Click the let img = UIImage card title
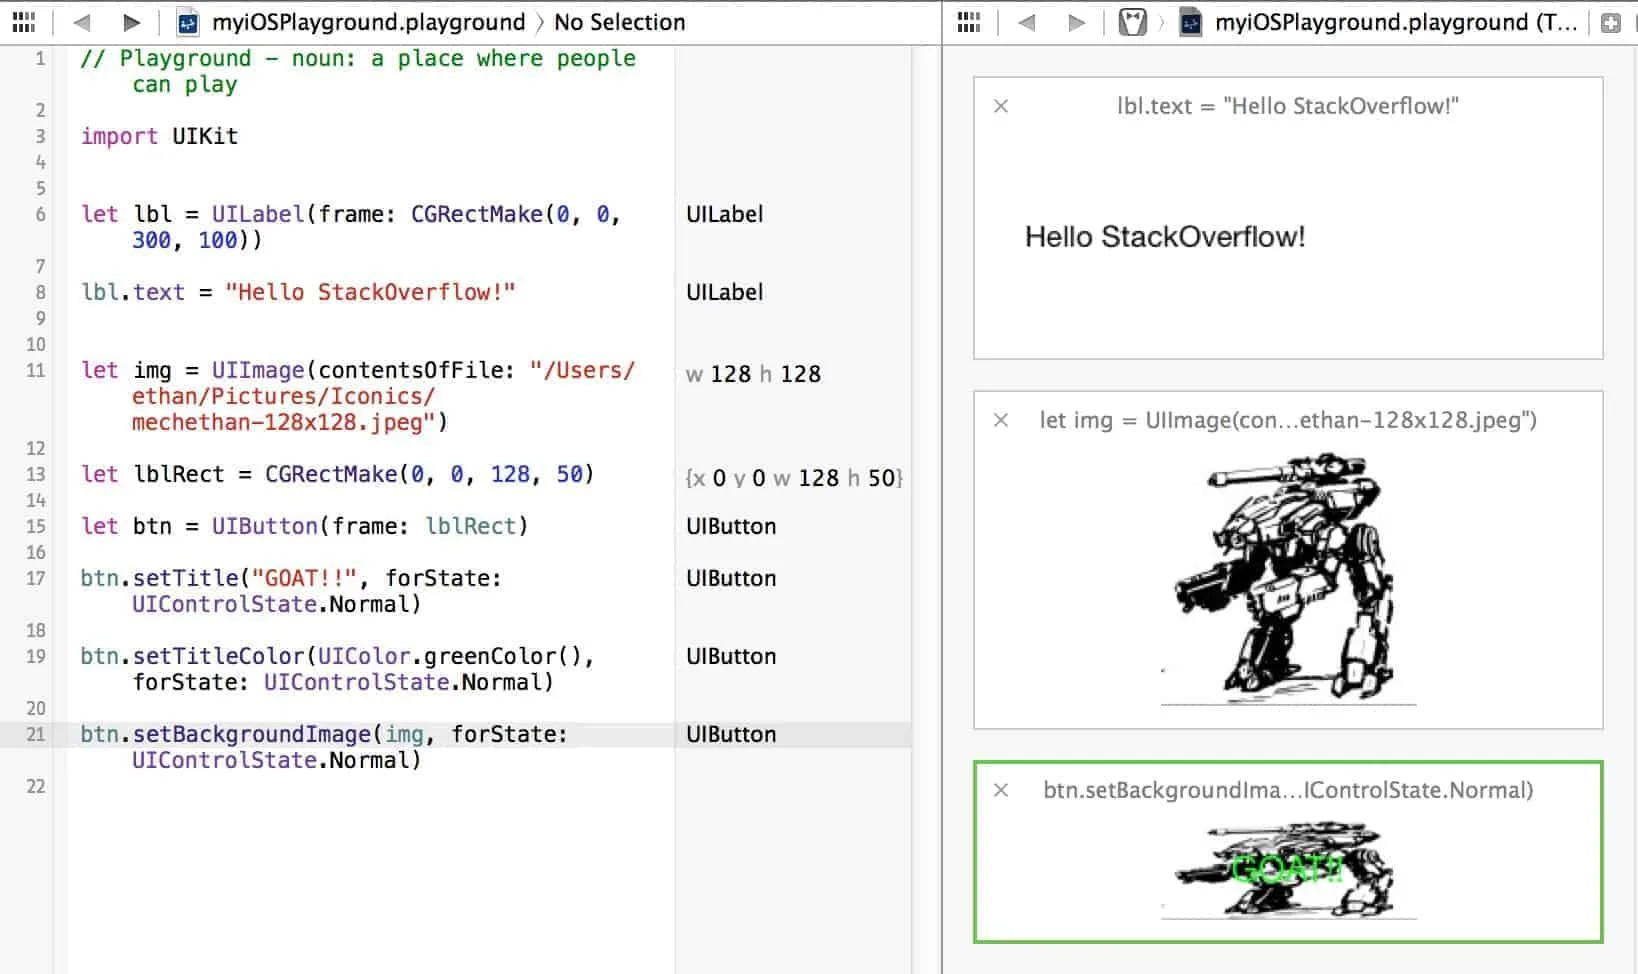The width and height of the screenshot is (1638, 974). tap(1288, 420)
